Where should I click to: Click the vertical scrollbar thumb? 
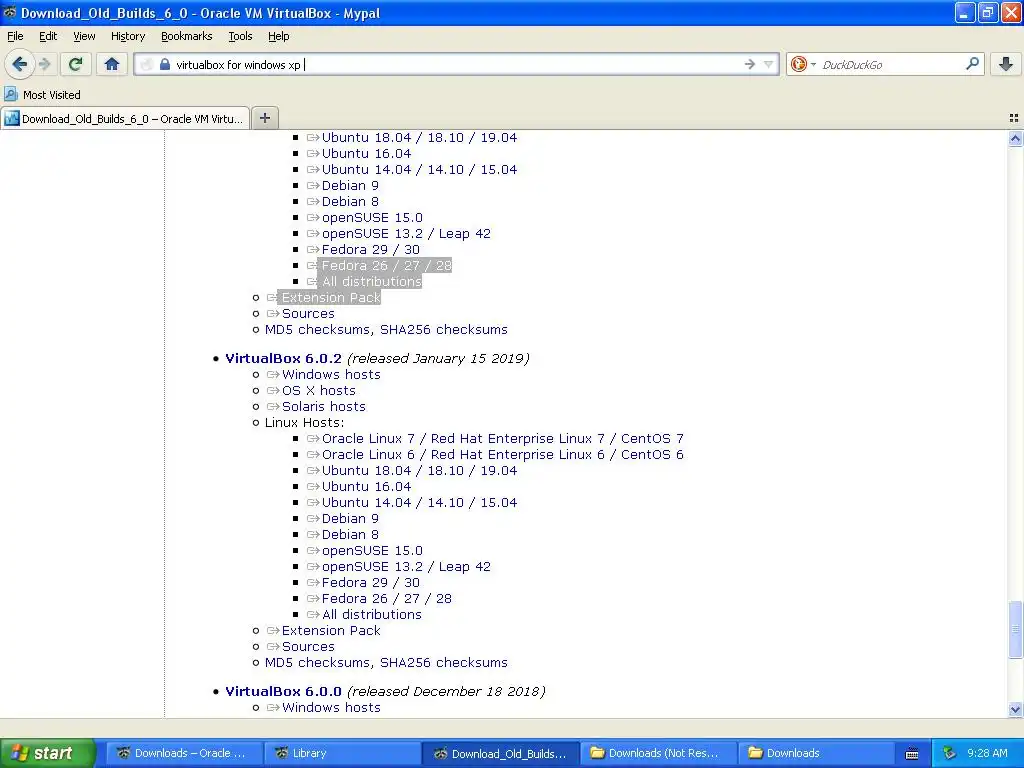tap(1015, 629)
